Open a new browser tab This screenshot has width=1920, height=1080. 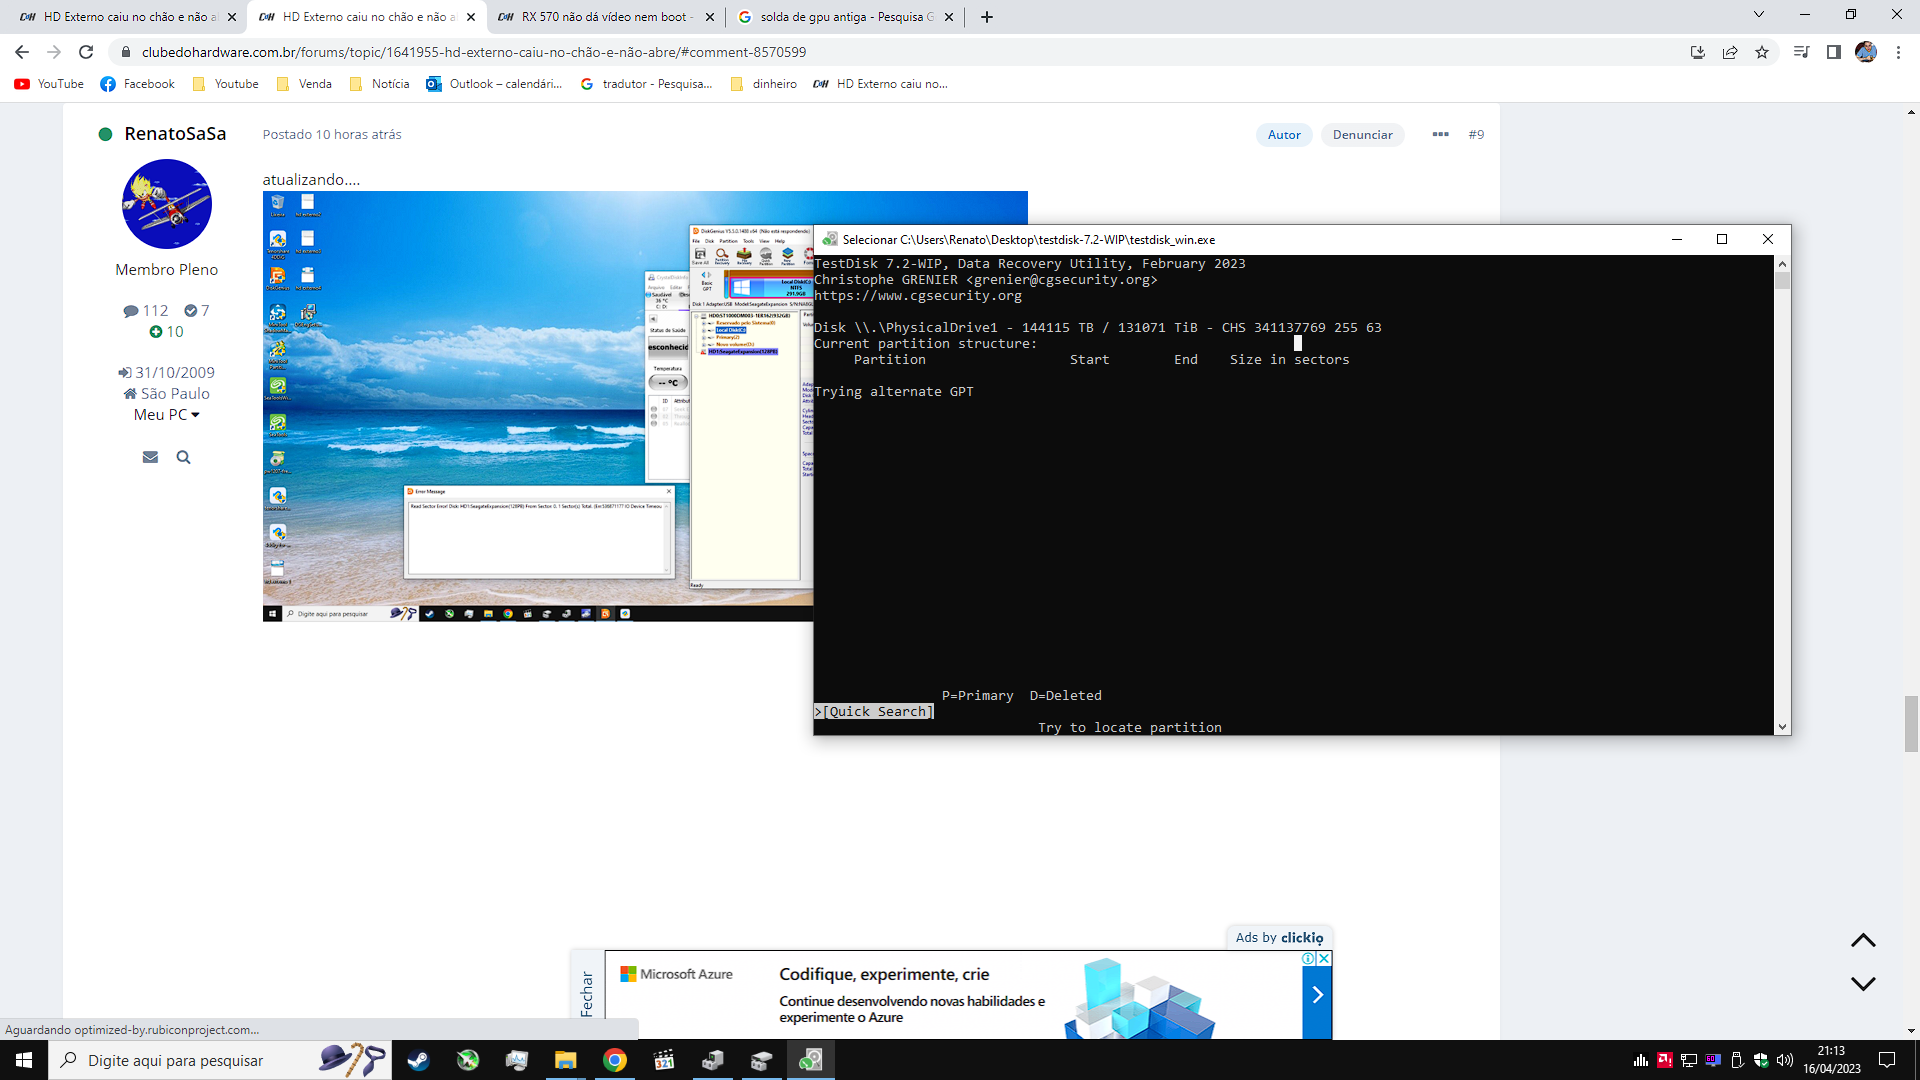(x=987, y=17)
